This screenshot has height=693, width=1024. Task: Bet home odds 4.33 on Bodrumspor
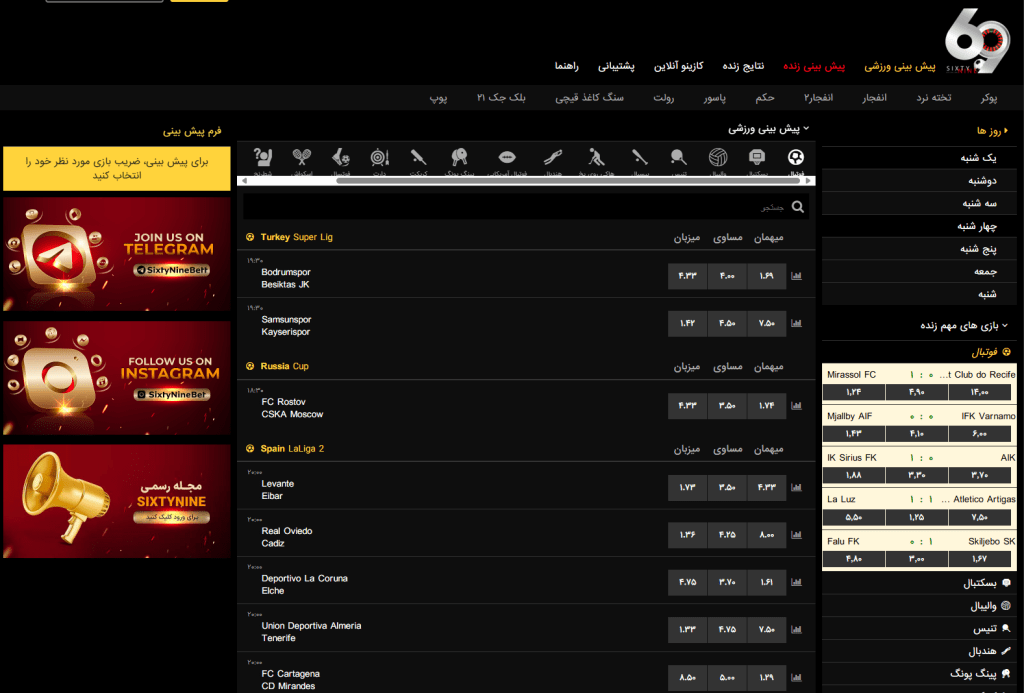tap(687, 276)
